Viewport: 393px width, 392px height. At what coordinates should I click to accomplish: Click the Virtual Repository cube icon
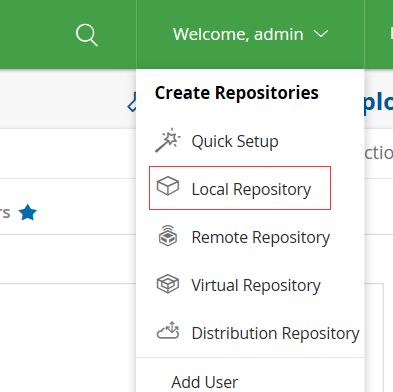[168, 284]
